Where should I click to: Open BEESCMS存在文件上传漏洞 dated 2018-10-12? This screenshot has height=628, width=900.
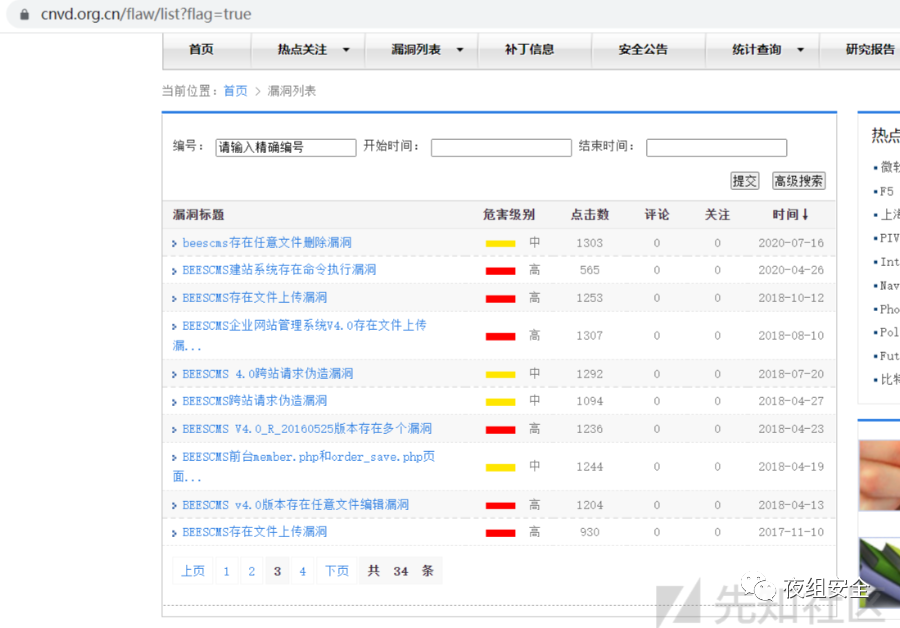(255, 297)
